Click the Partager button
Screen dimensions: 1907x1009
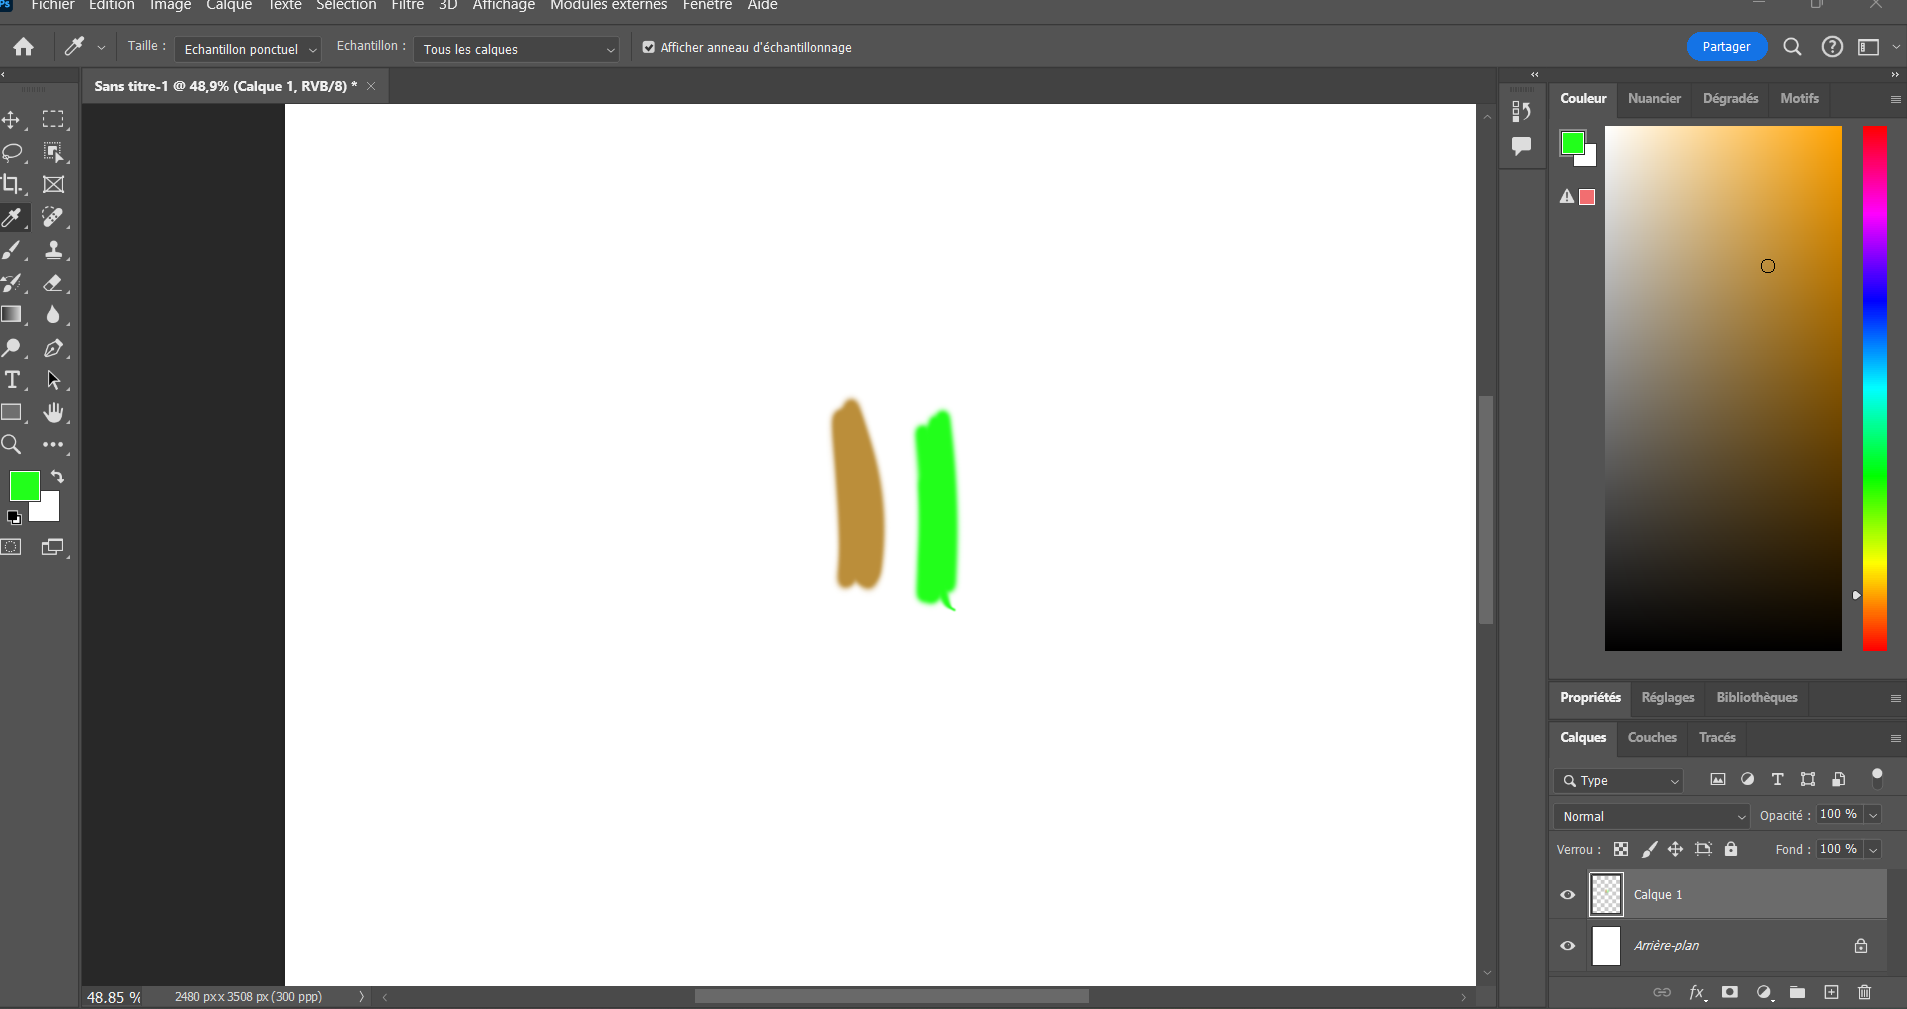(1725, 47)
